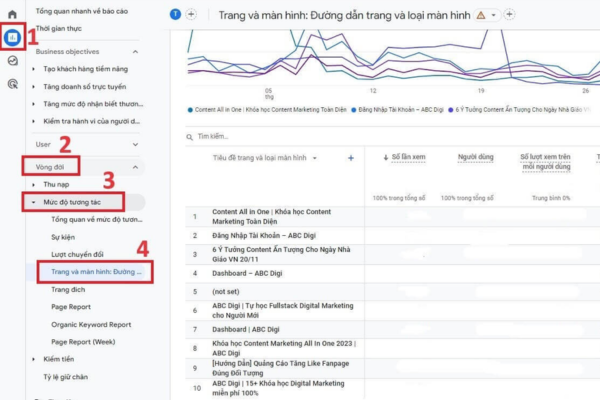Click the warning triangle beside the report title

(x=481, y=15)
